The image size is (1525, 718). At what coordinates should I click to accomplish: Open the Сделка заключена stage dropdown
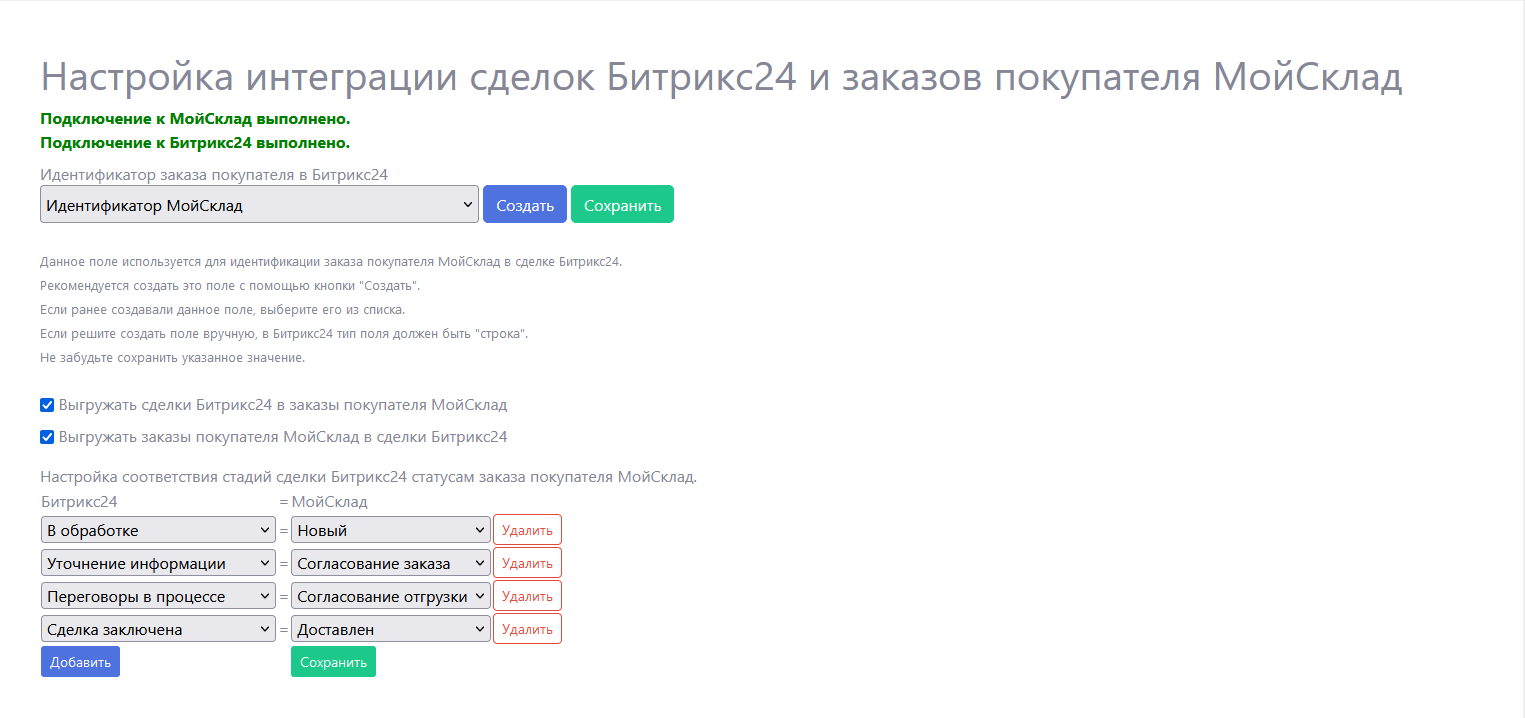pyautogui.click(x=158, y=629)
